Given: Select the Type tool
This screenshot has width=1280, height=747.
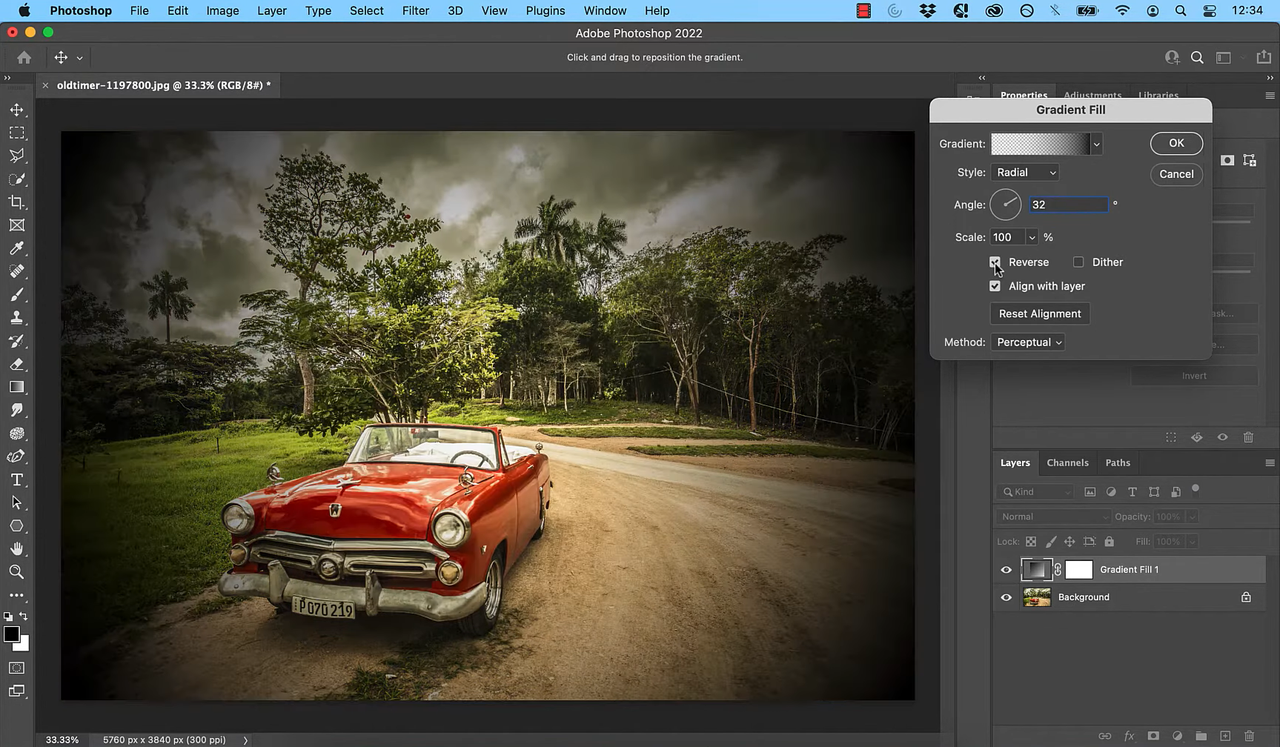Looking at the screenshot, I should coord(16,479).
